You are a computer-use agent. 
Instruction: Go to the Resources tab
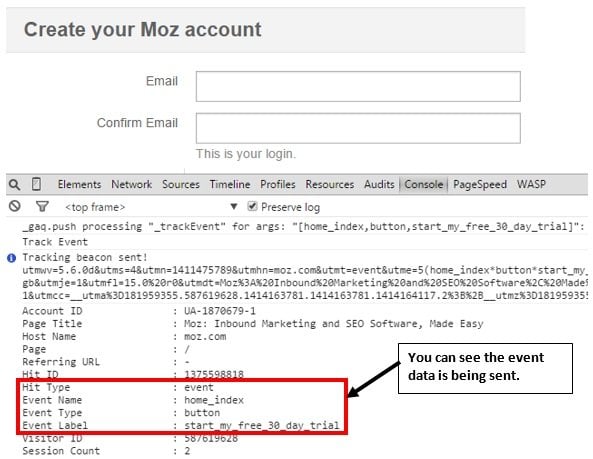[330, 185]
